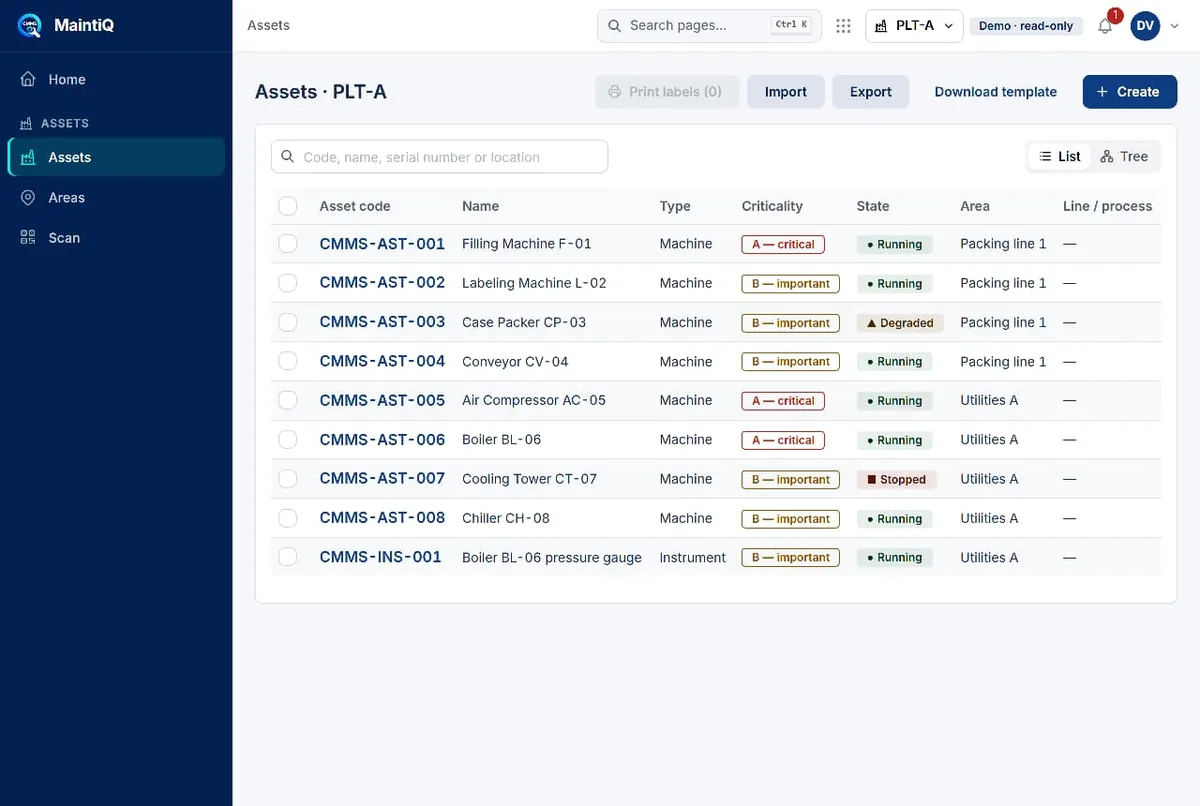Go to Home in sidebar
This screenshot has height=806, width=1200.
click(116, 79)
